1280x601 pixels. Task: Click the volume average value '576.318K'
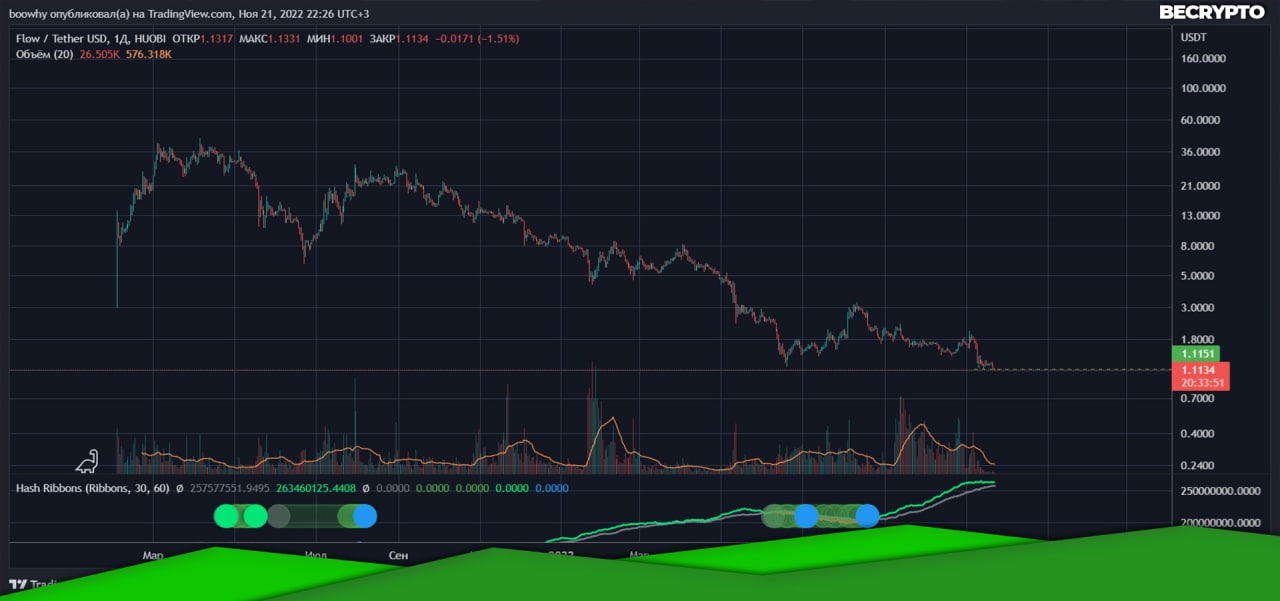click(149, 54)
